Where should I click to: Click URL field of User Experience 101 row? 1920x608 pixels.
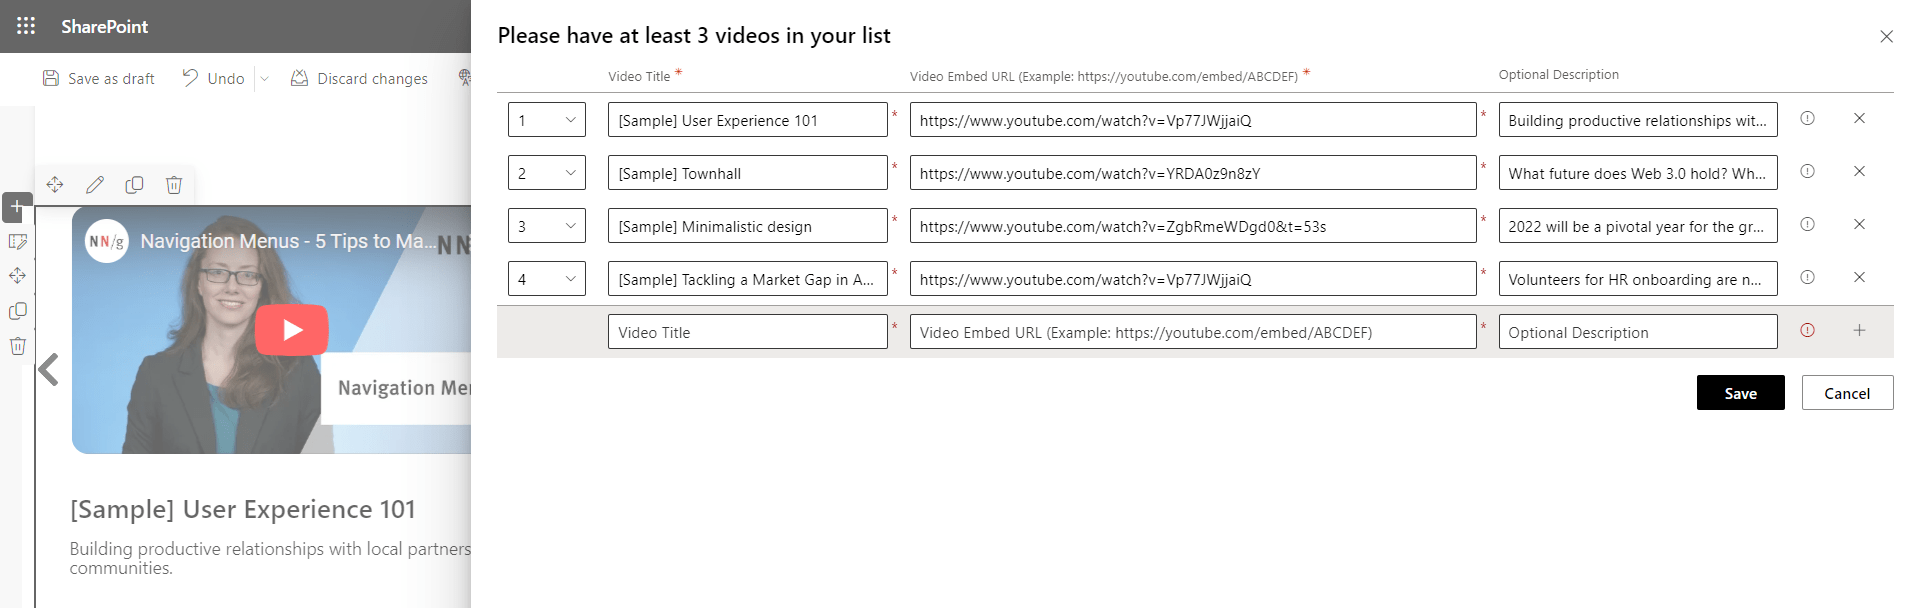pyautogui.click(x=1193, y=120)
